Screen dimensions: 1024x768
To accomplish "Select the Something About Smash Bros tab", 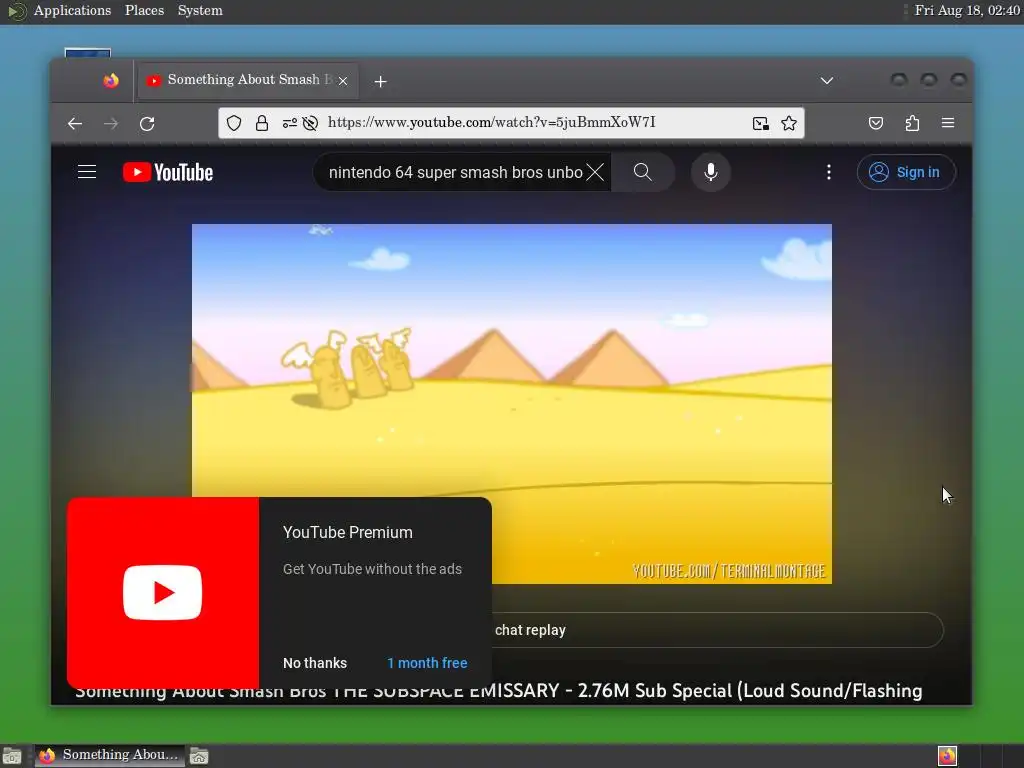I will 248,81.
